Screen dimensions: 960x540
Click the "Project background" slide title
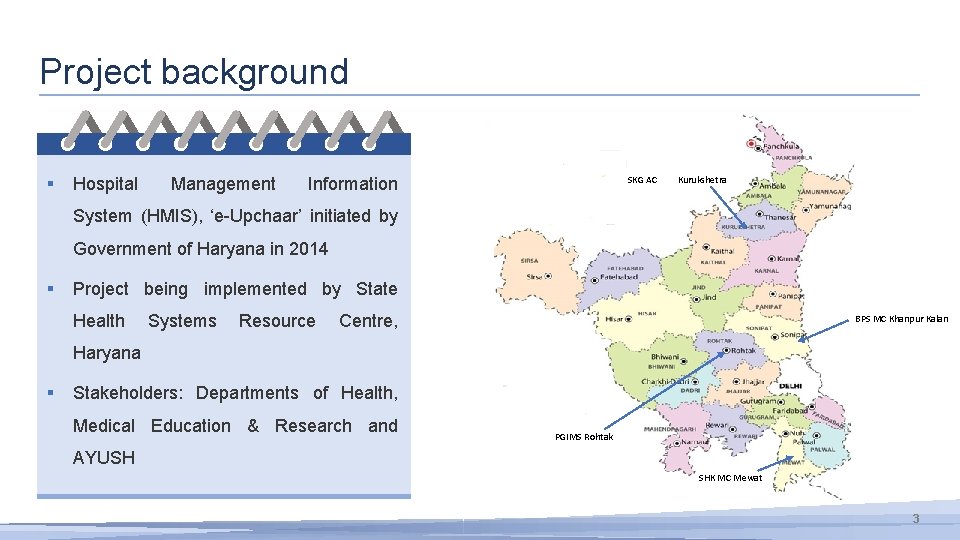194,72
